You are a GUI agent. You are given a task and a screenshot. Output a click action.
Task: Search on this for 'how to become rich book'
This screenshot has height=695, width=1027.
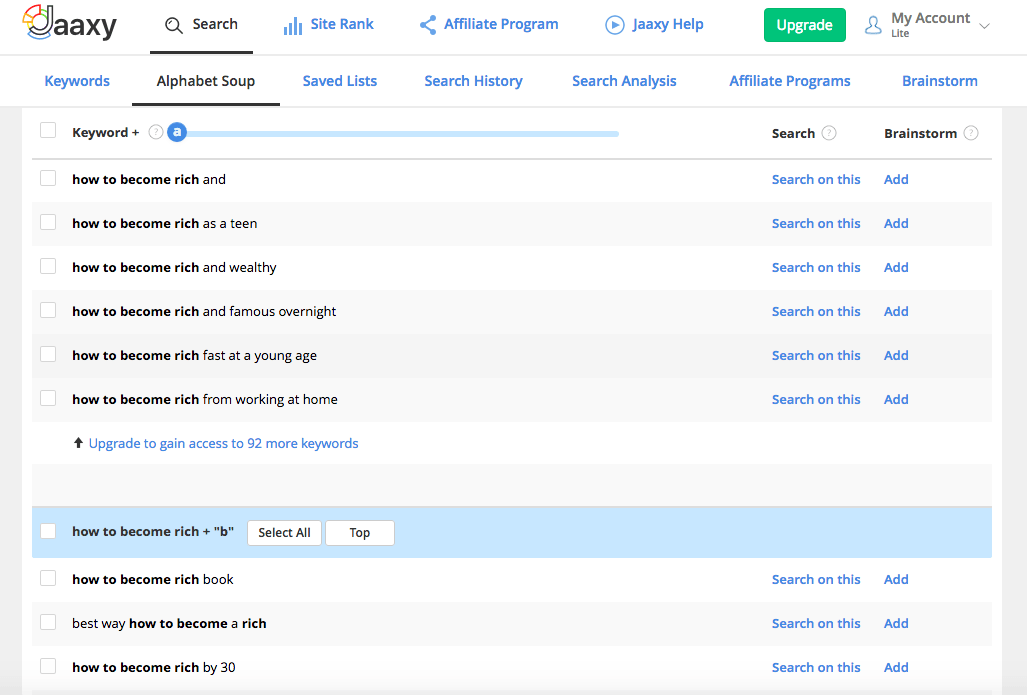click(816, 579)
